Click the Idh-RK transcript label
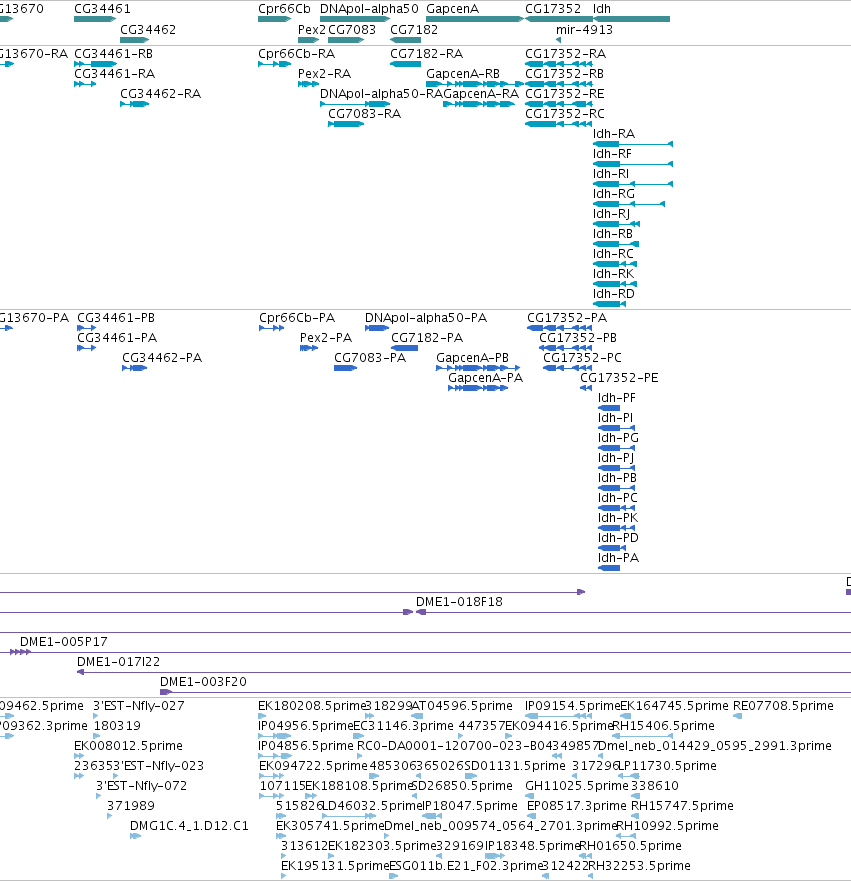The height and width of the screenshot is (881, 851). pyautogui.click(x=613, y=274)
